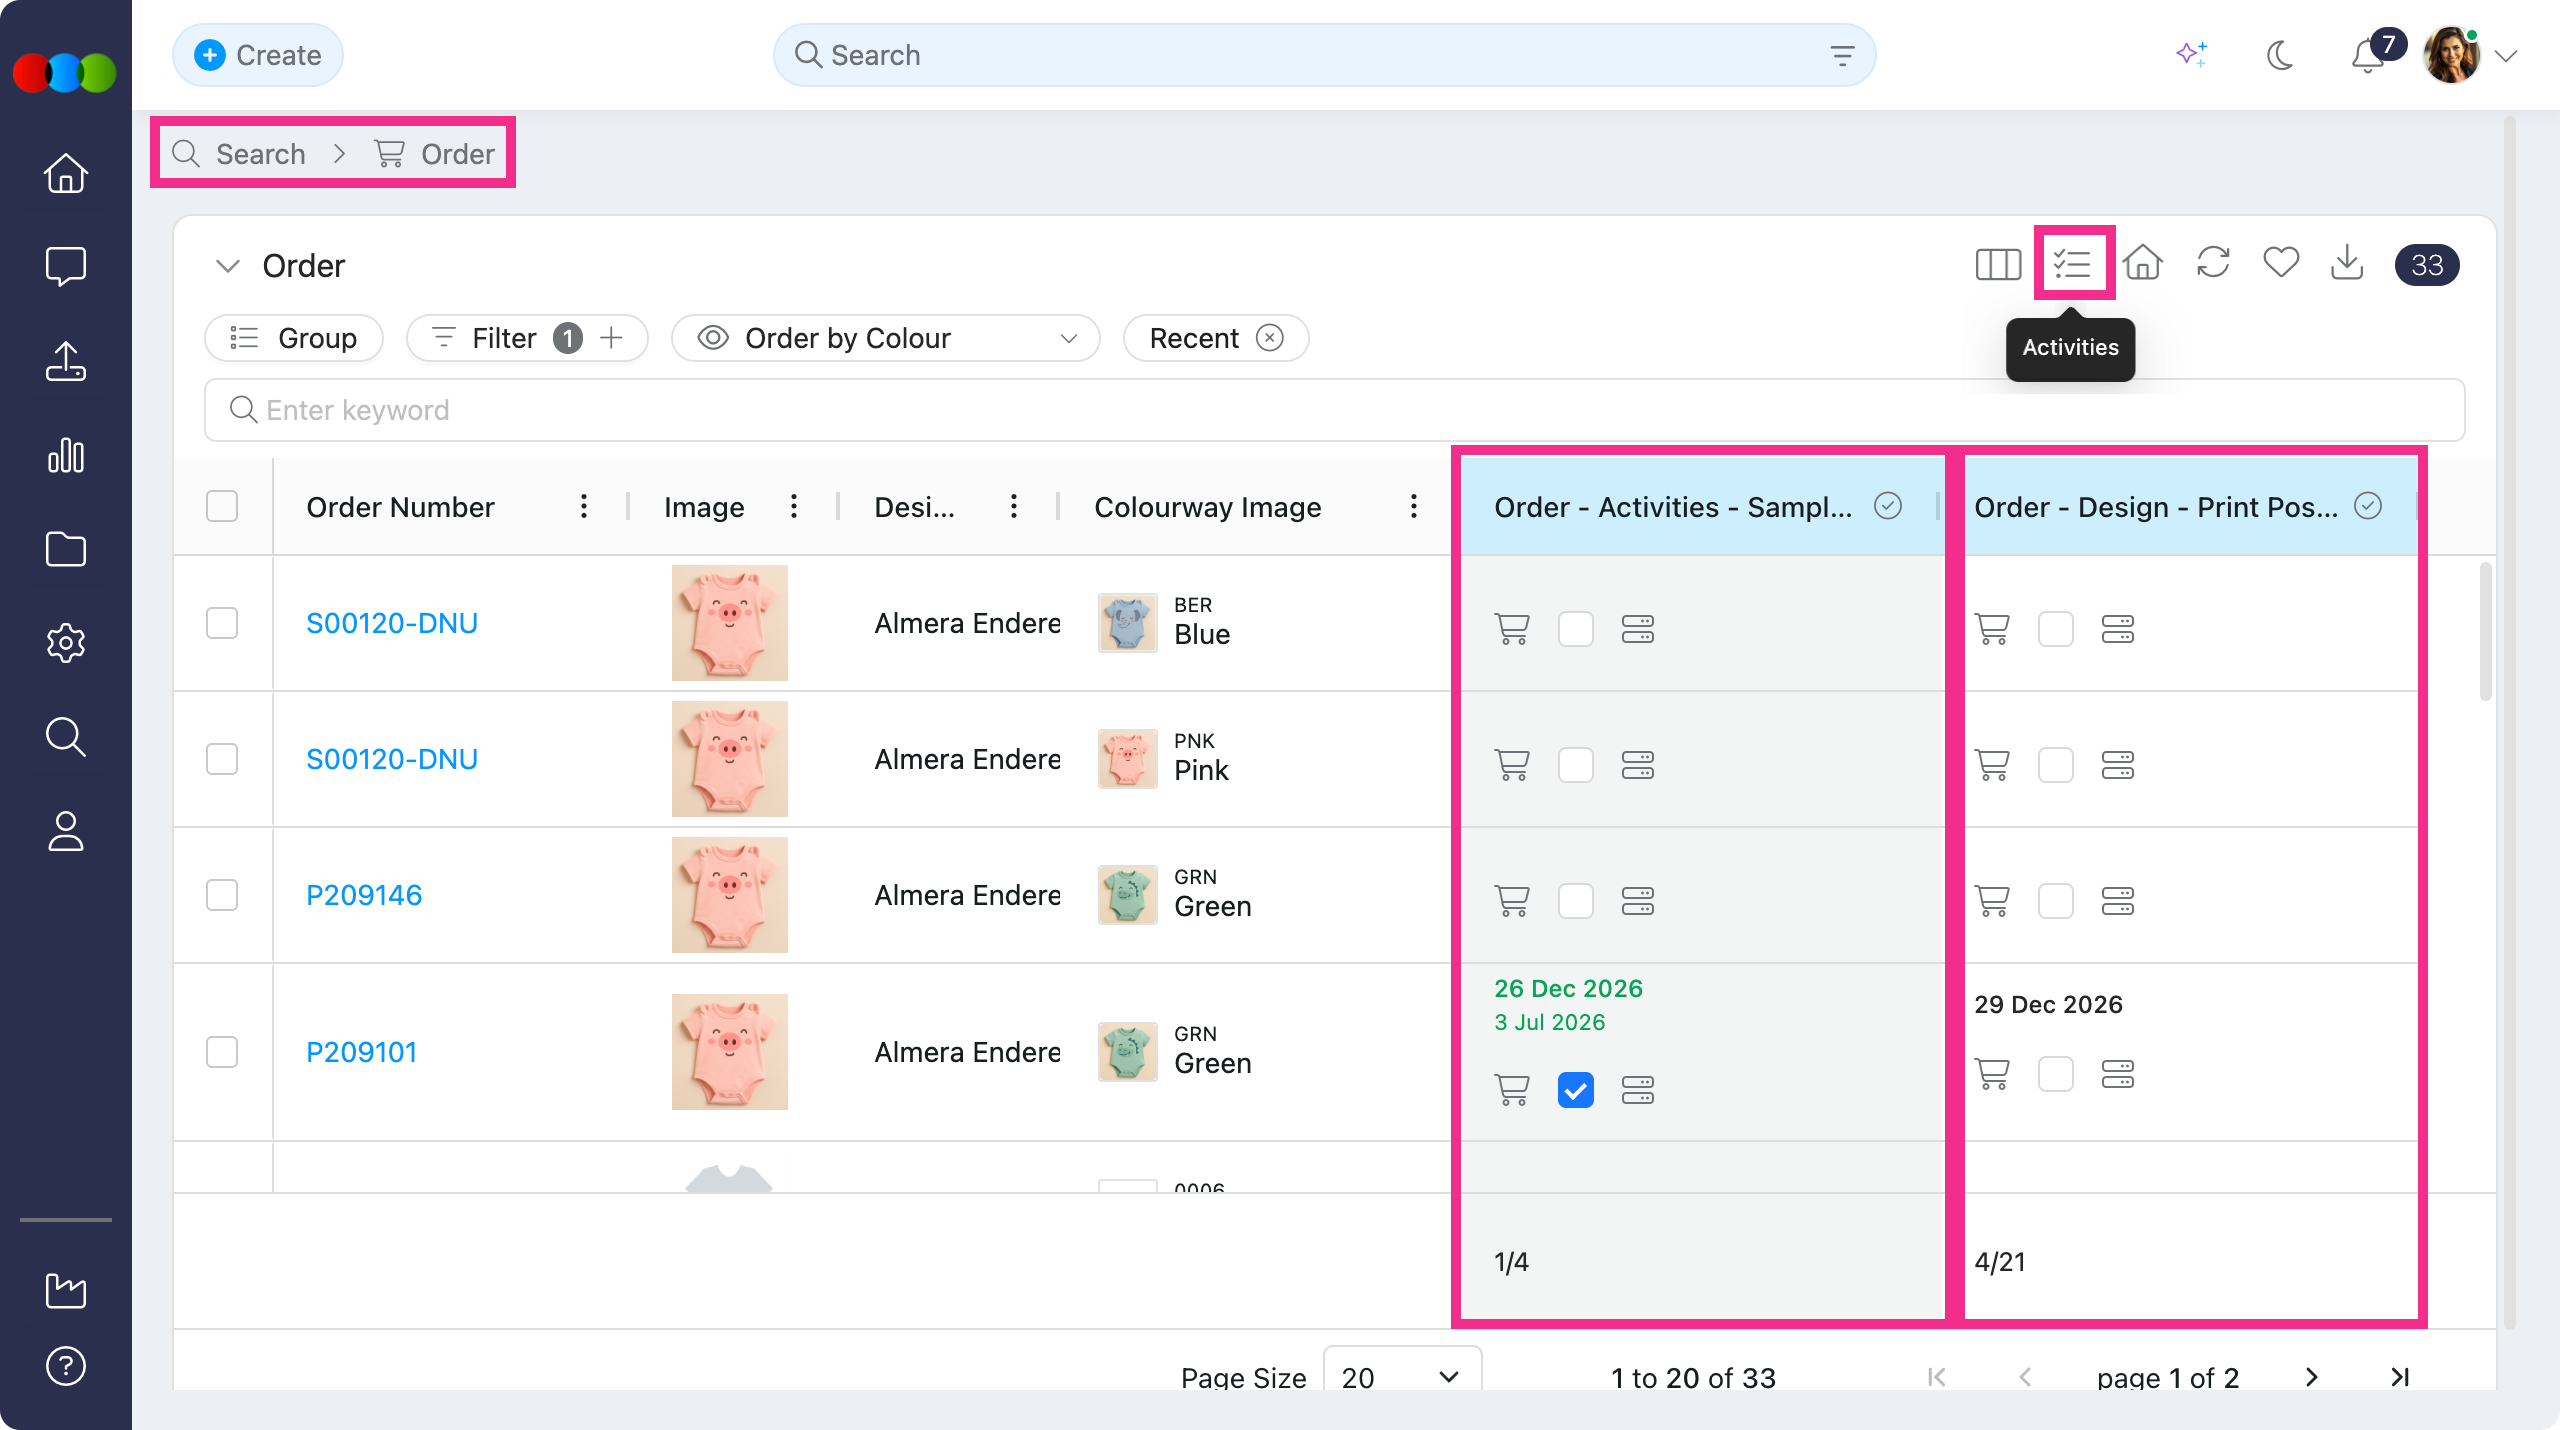Open the Desi... column options menu
Screen dimensions: 2560x1430
(1014, 506)
